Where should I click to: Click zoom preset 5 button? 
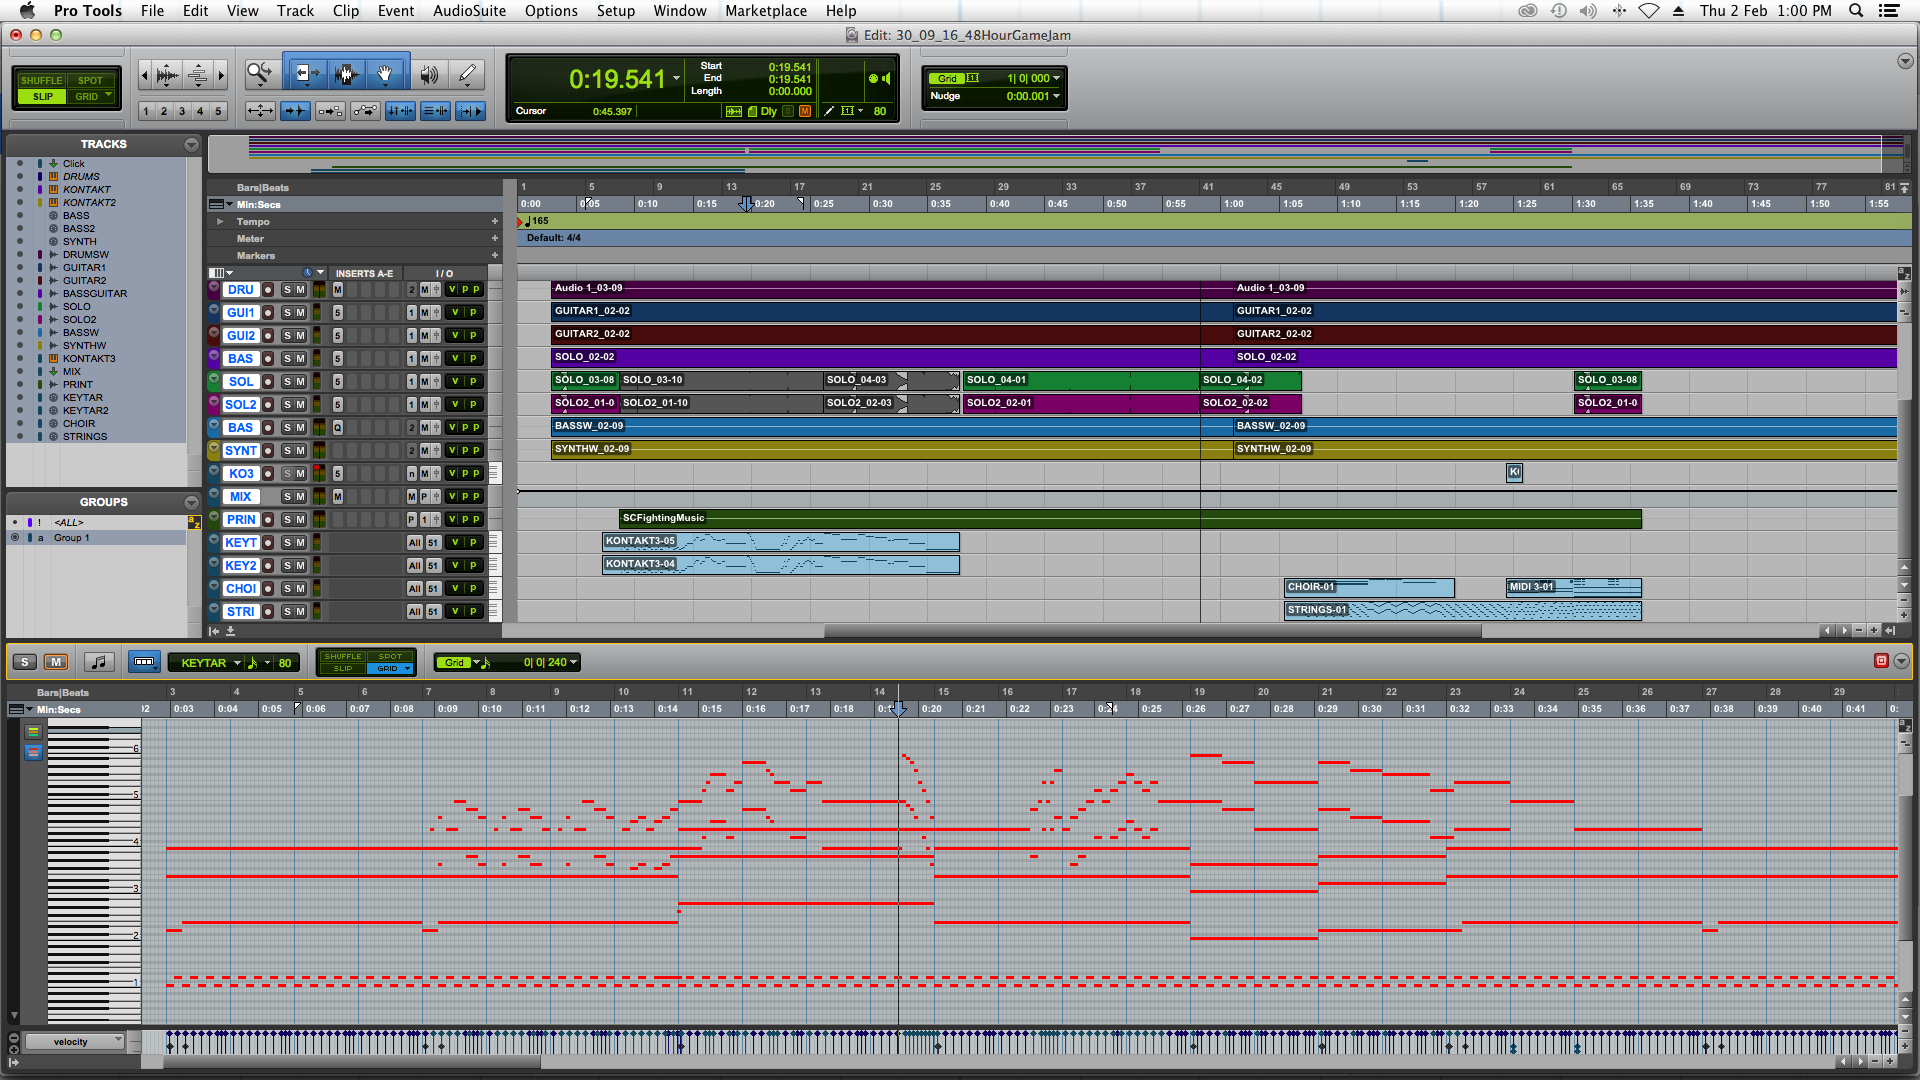(218, 111)
